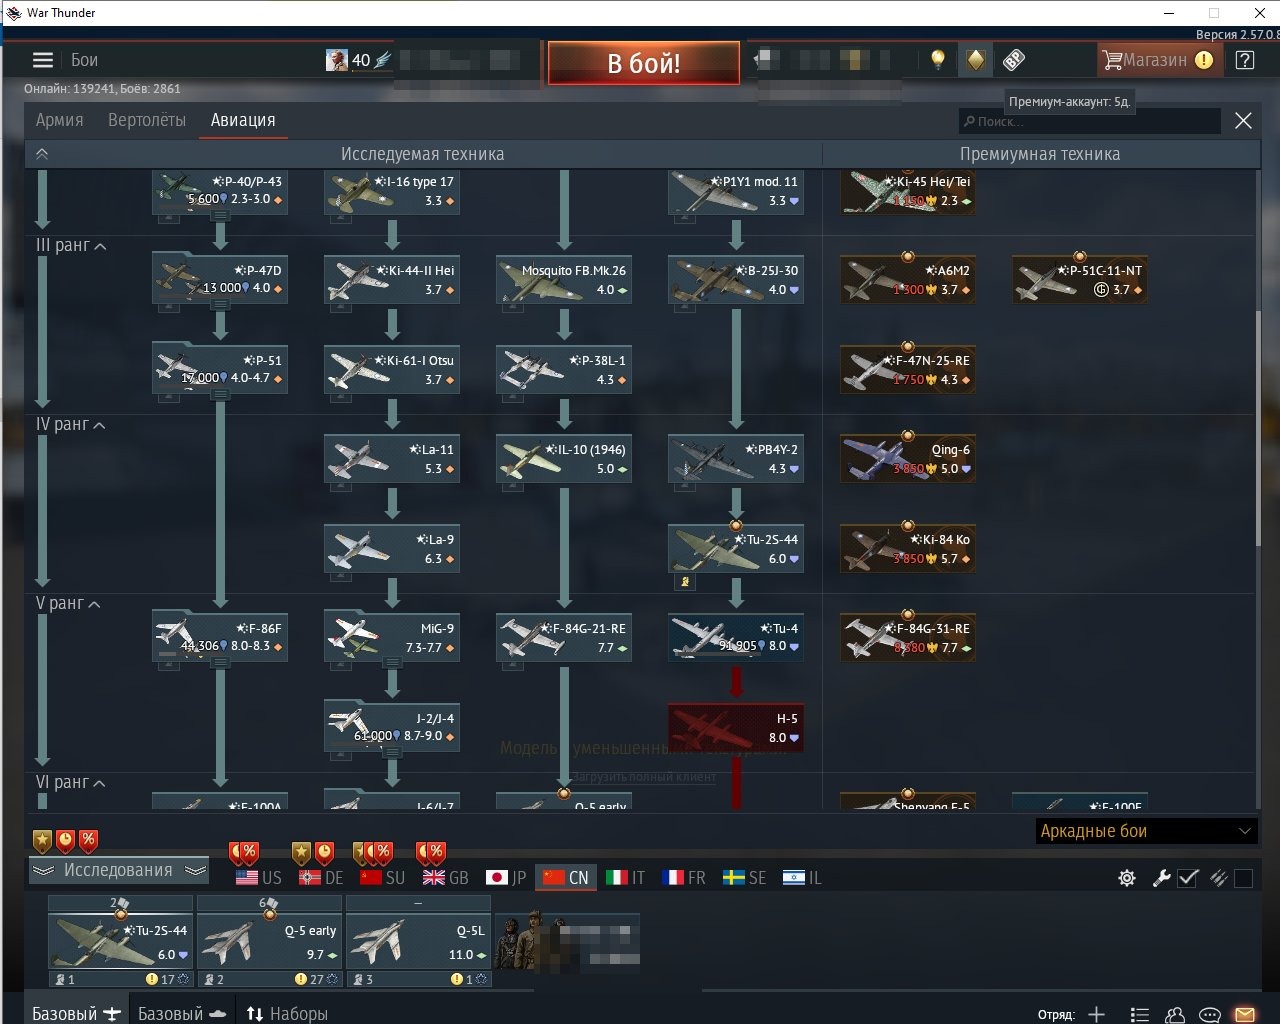Select the SE Sweden nation tab

coord(744,878)
